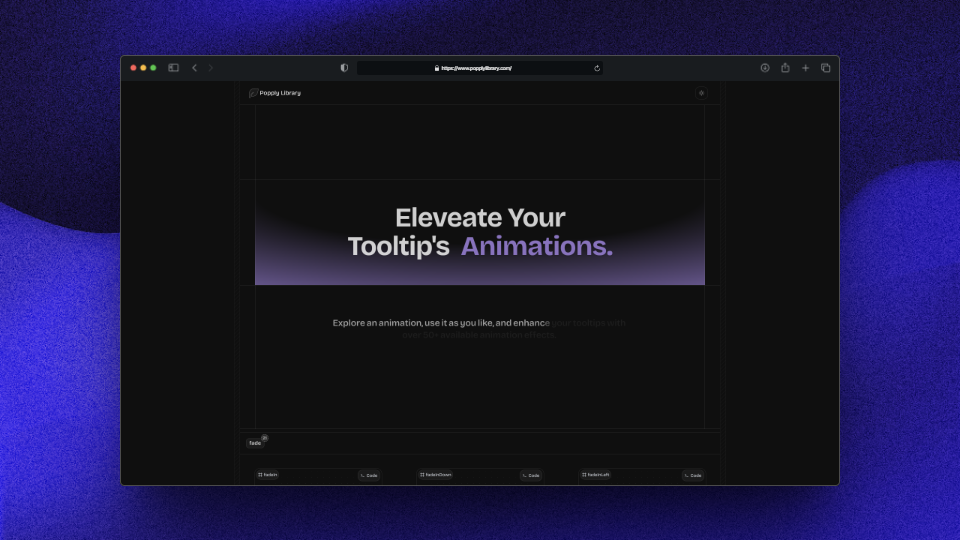Click the lock icon in address bar
Screen dimensions: 960x540
coord(437,68)
